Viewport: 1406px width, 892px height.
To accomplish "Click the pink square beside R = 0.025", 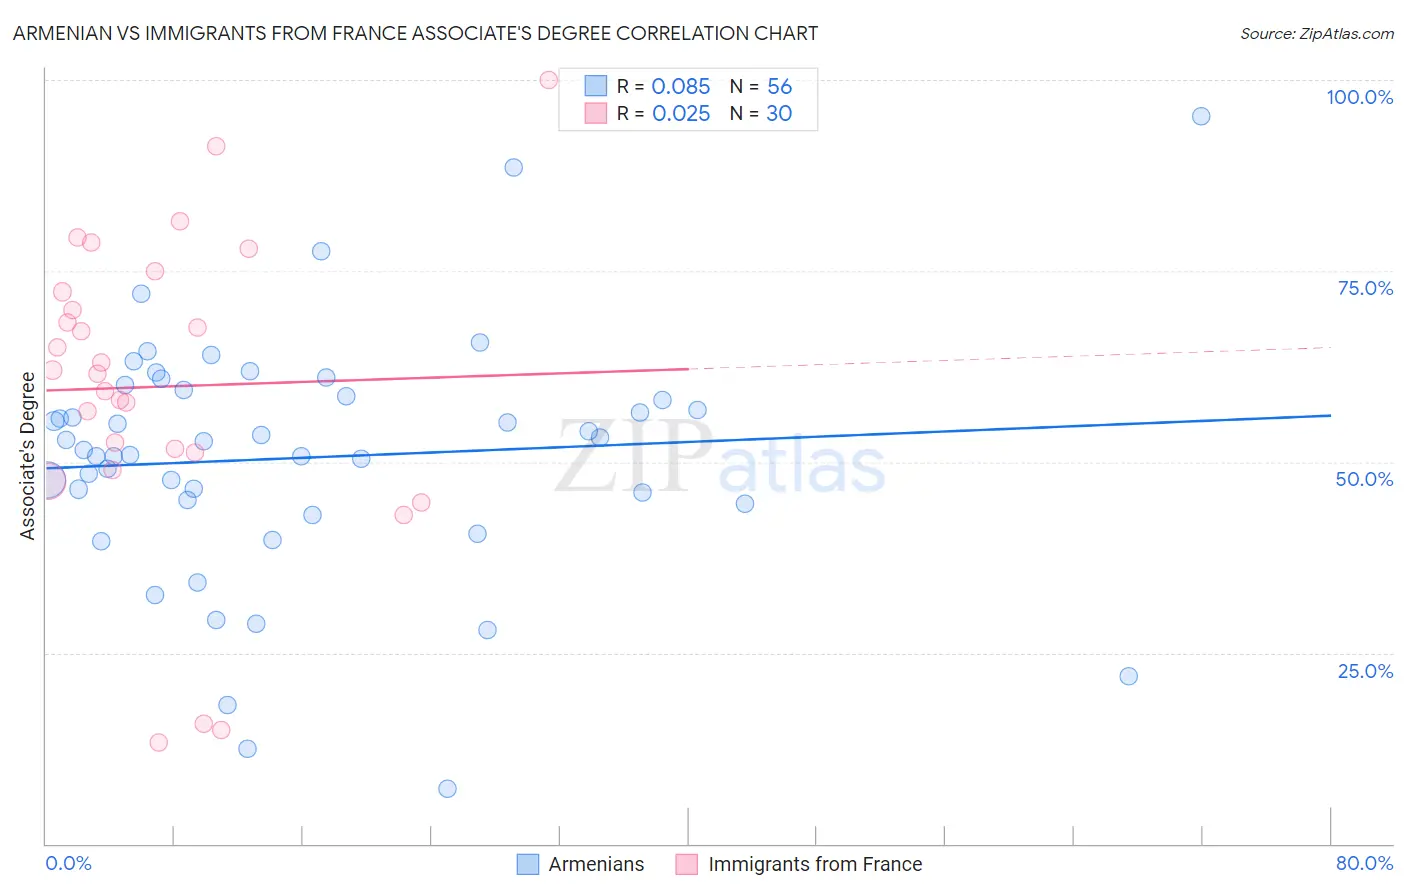I will [x=596, y=113].
